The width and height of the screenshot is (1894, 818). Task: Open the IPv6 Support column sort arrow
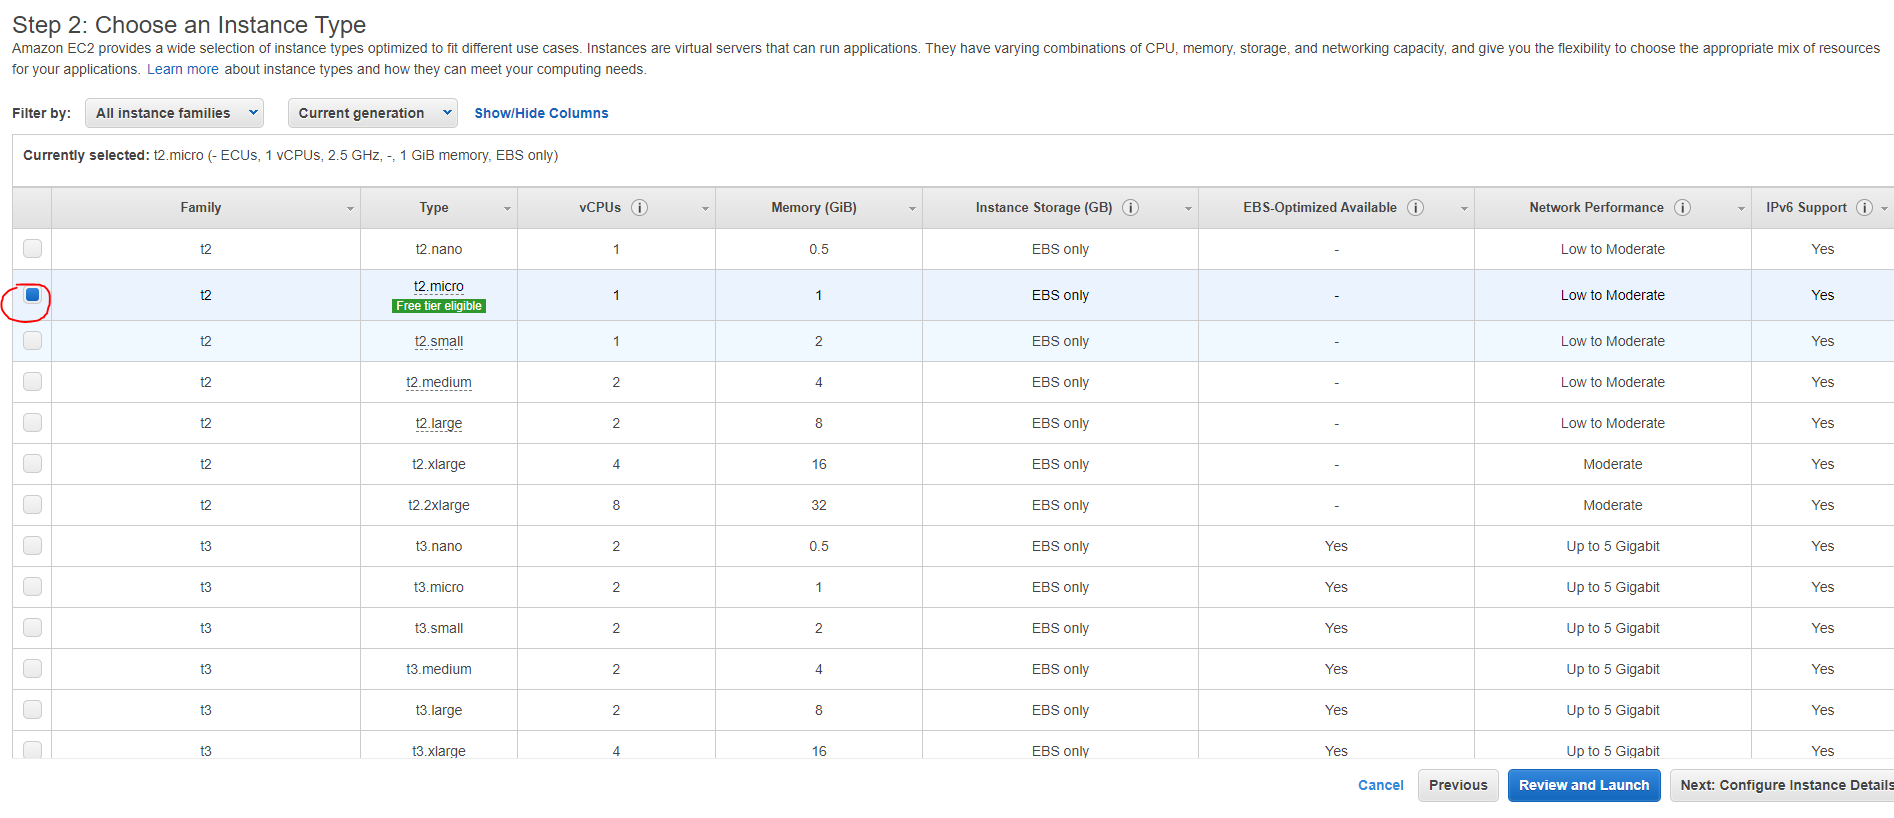pyautogui.click(x=1884, y=209)
